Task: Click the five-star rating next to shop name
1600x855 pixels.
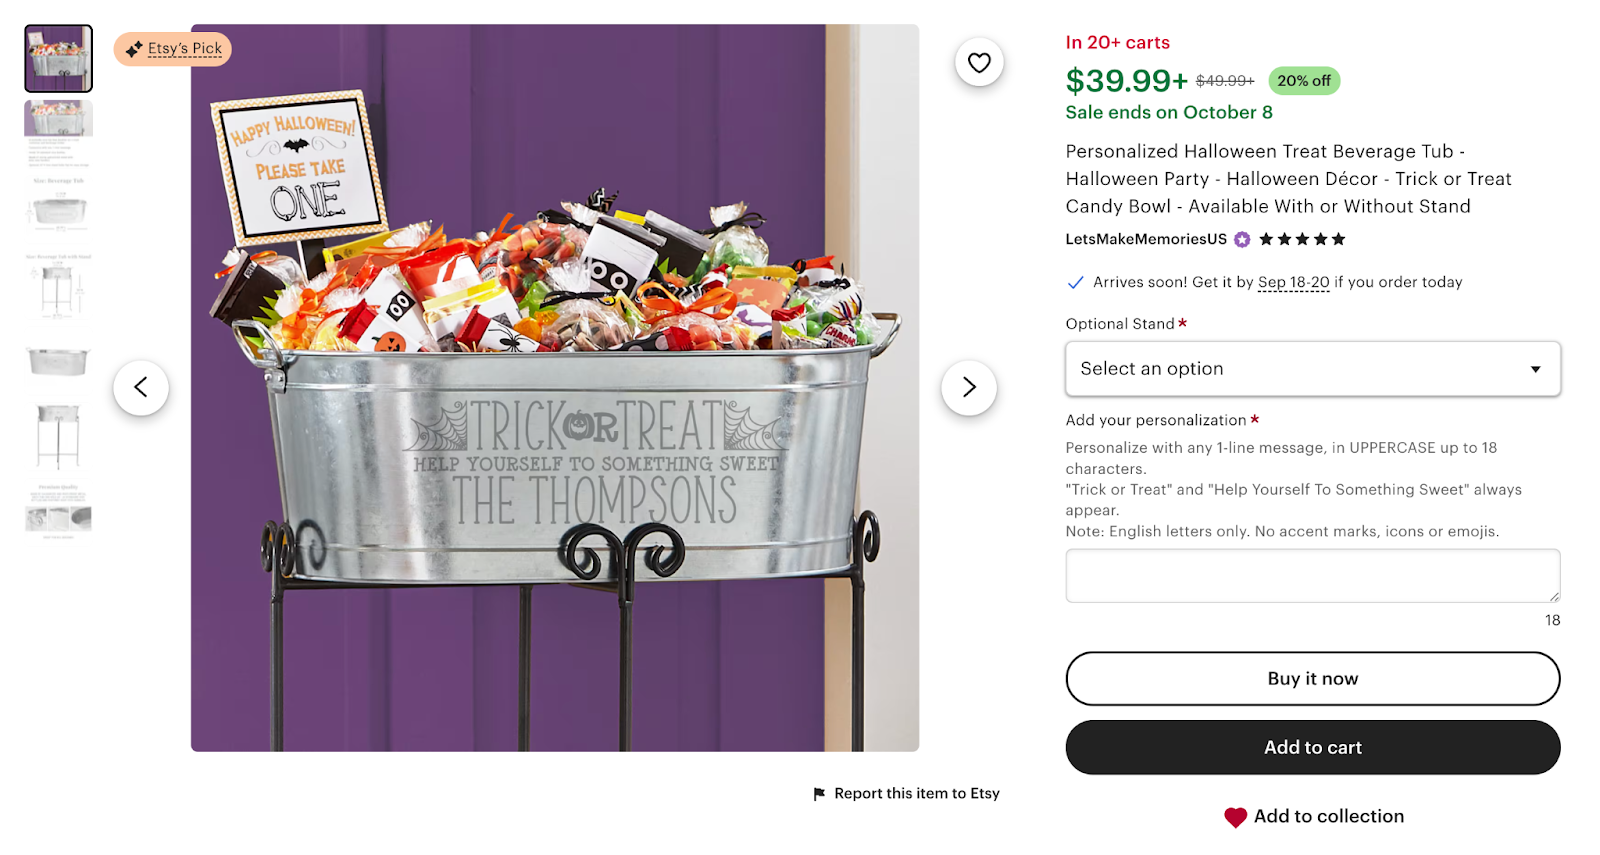Action: point(1302,239)
